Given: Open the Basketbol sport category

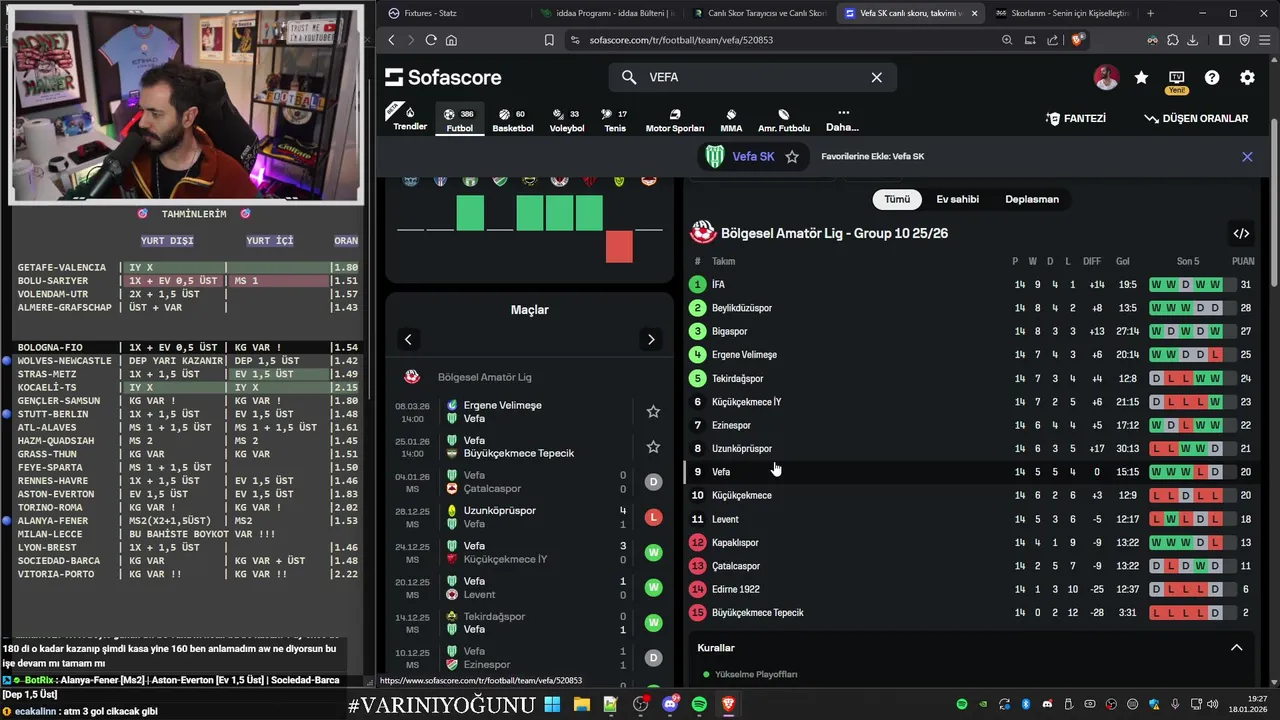Looking at the screenshot, I should pos(513,120).
